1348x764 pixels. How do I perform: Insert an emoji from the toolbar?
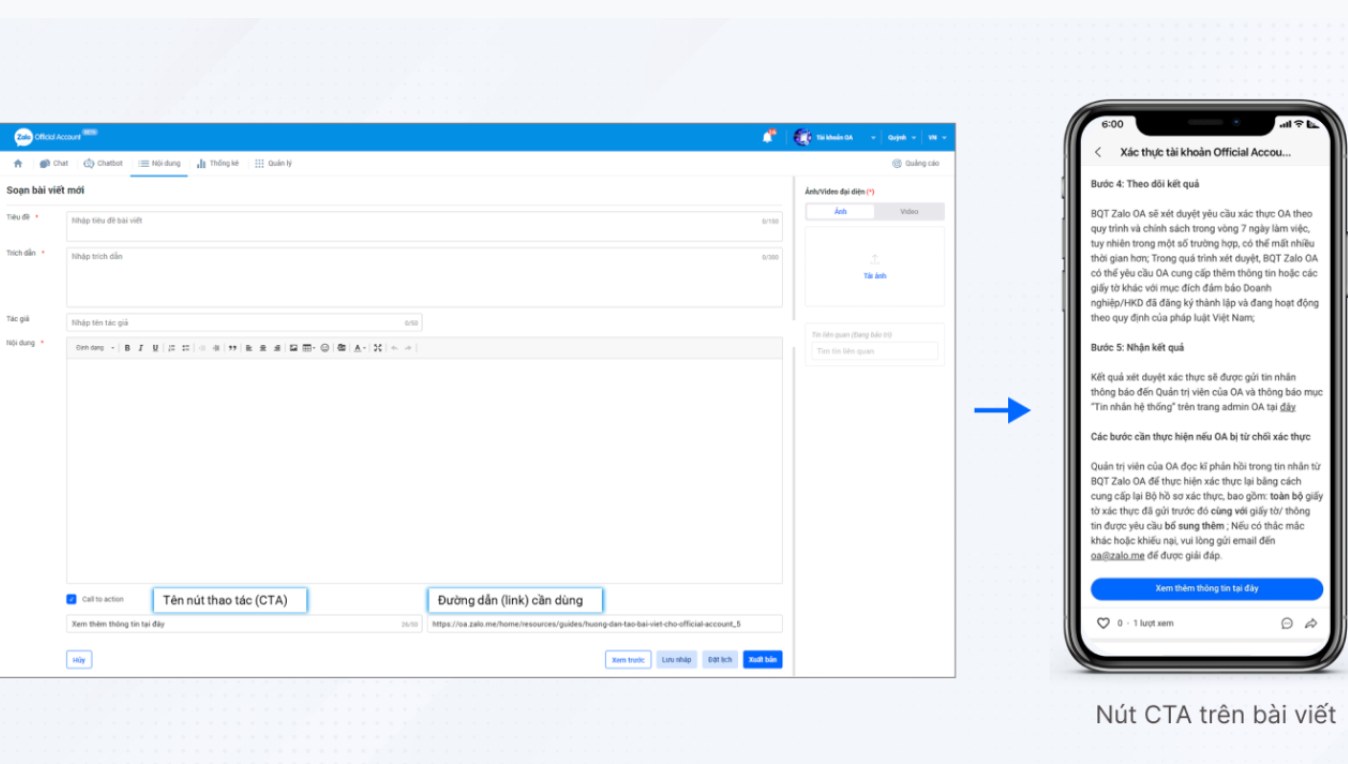(325, 348)
